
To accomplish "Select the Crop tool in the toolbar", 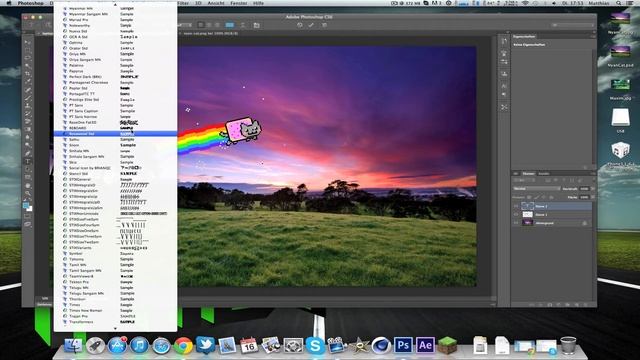I will tap(28, 74).
